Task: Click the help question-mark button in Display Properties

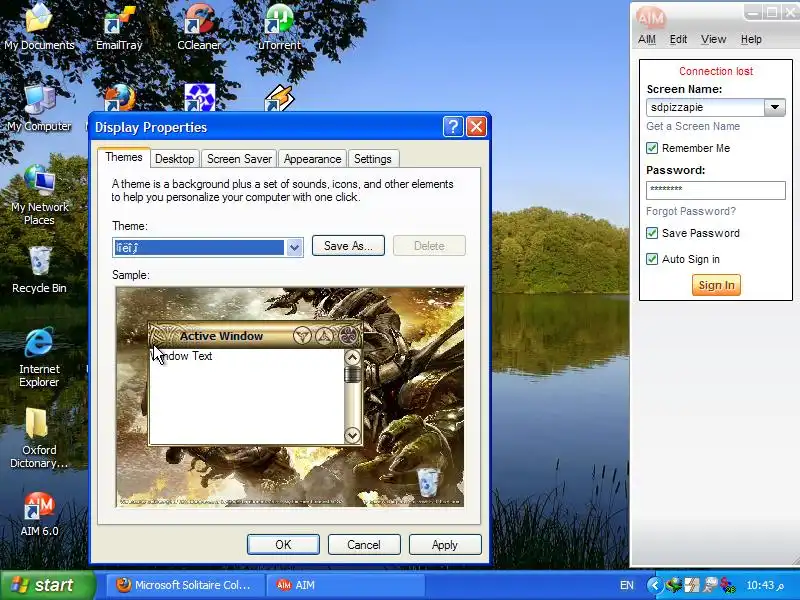Action: tap(453, 127)
